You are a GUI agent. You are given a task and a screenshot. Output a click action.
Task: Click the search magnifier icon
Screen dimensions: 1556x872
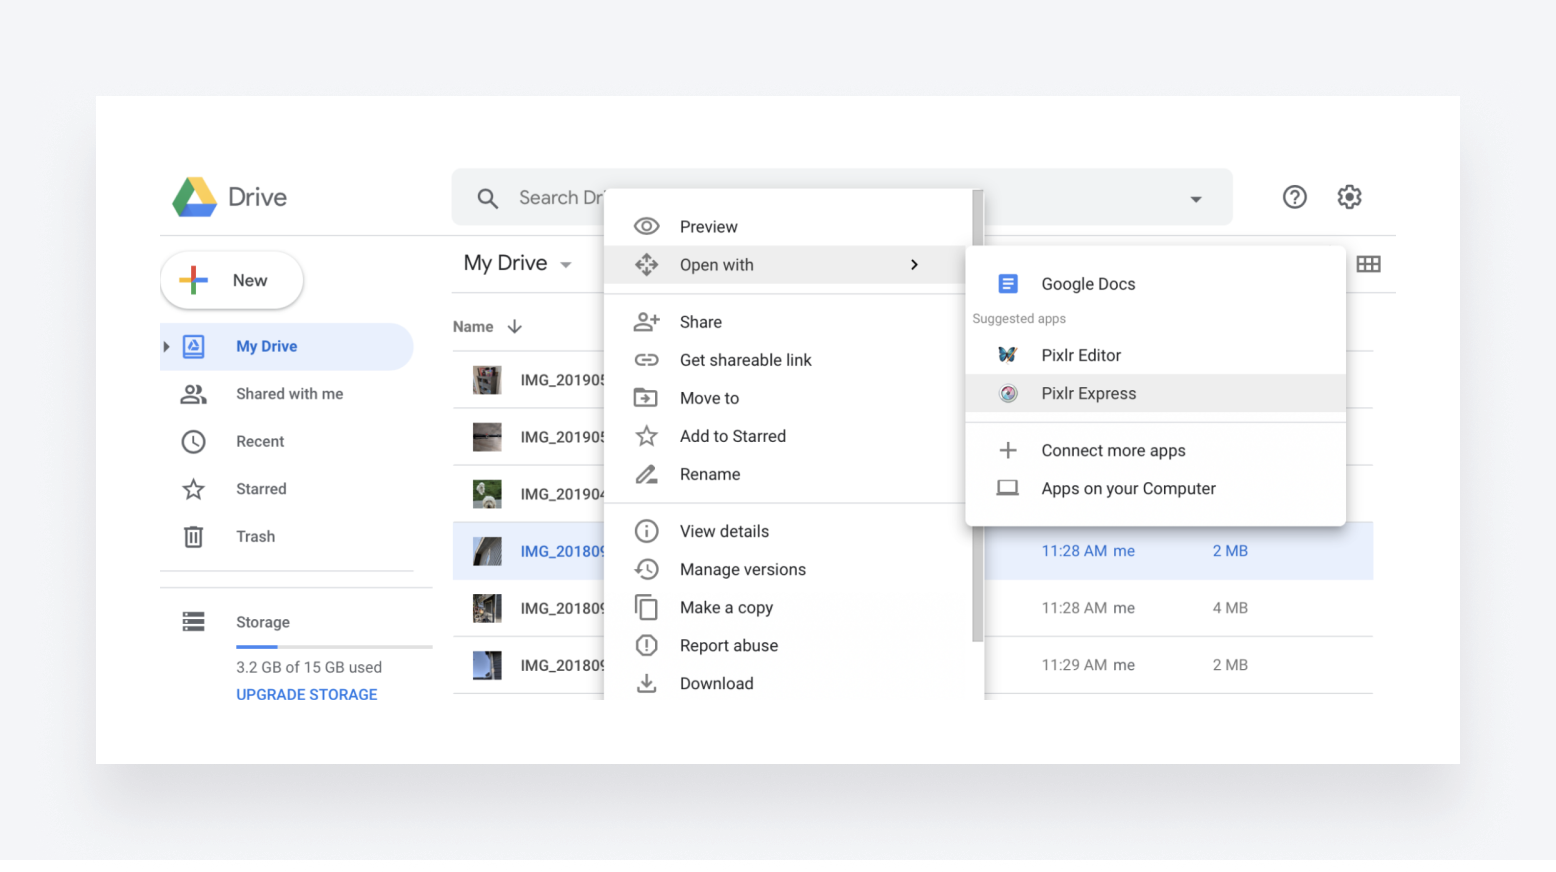point(487,197)
